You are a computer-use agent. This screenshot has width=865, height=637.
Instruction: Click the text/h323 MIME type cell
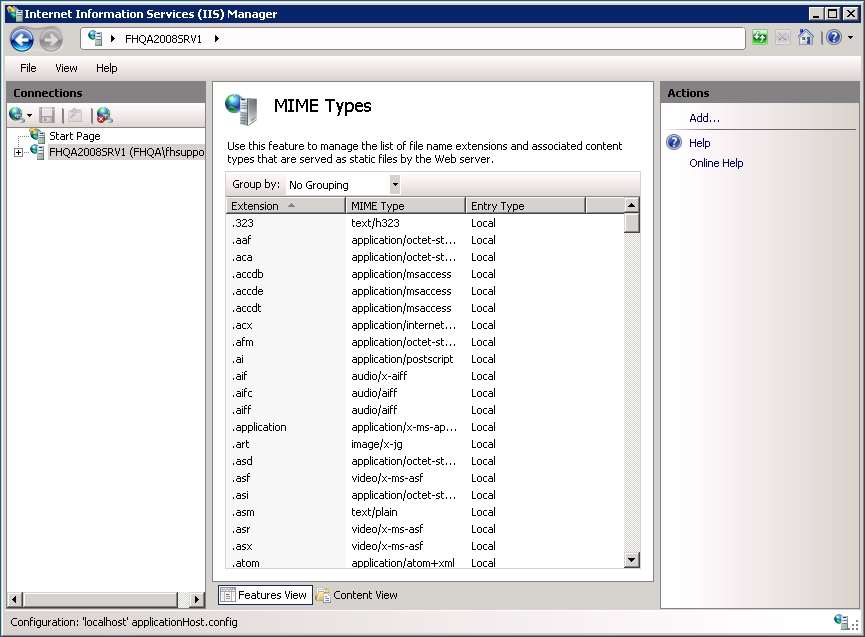point(375,223)
